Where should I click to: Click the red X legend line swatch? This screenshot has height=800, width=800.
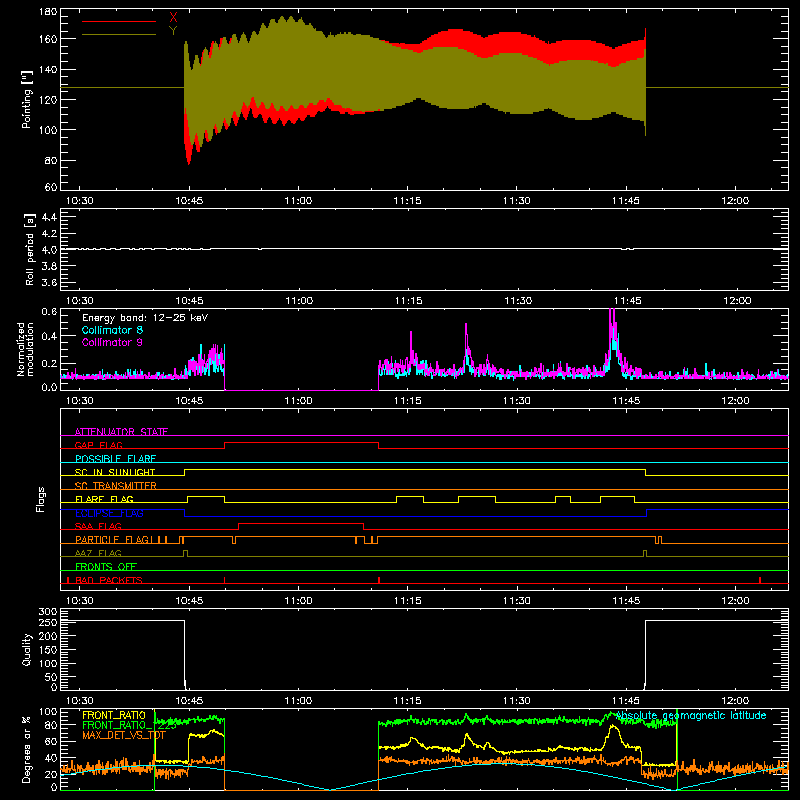click(x=119, y=21)
